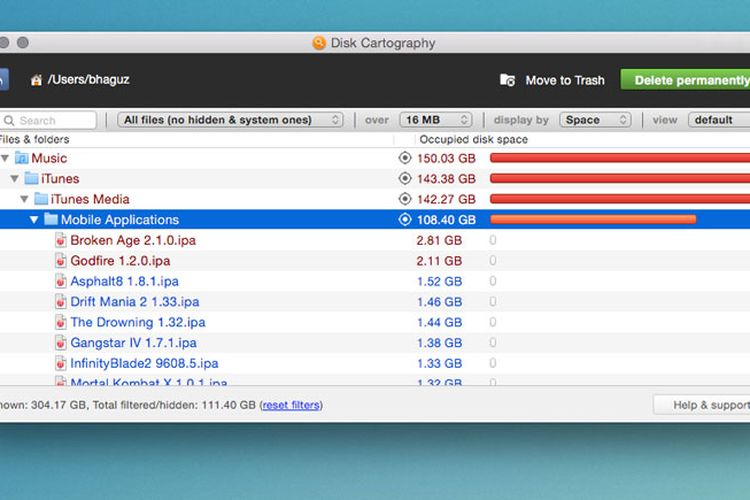Click the Godfire 1.2.0.ipa file icon
Screen dimensions: 750x500
(60, 261)
